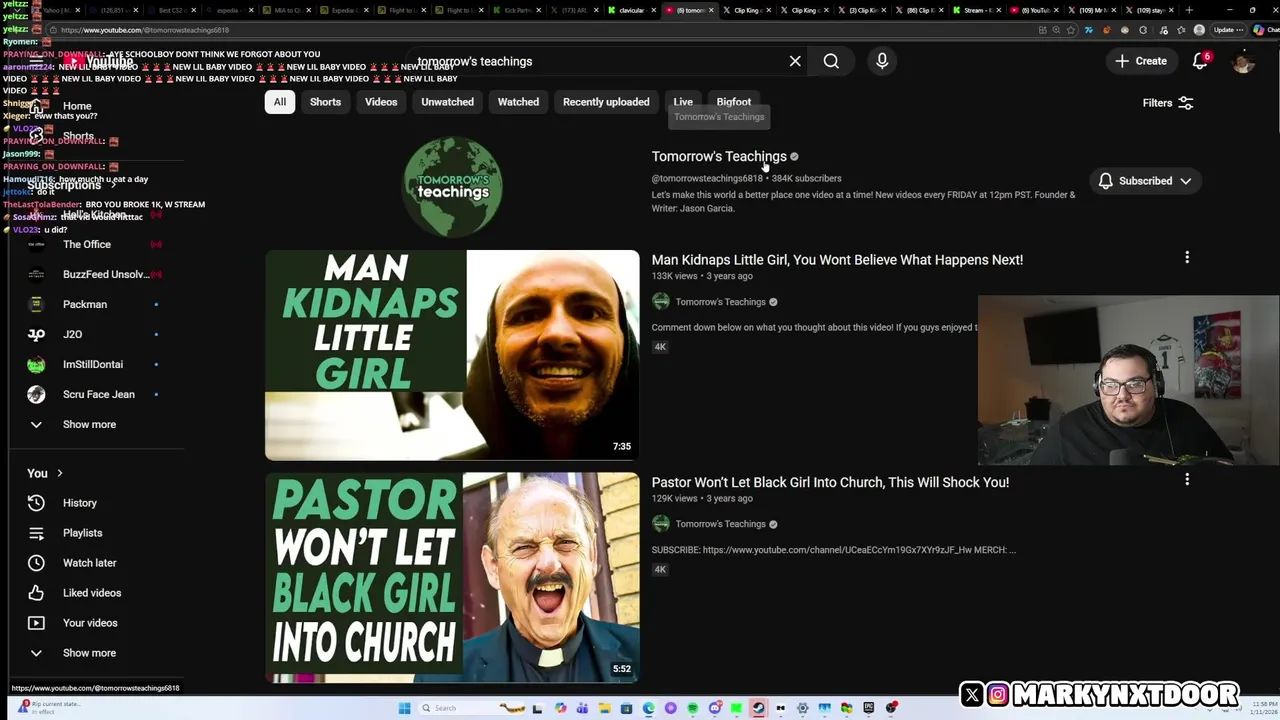The height and width of the screenshot is (720, 1280).
Task: Open Liked videos in the sidebar
Action: click(94, 593)
